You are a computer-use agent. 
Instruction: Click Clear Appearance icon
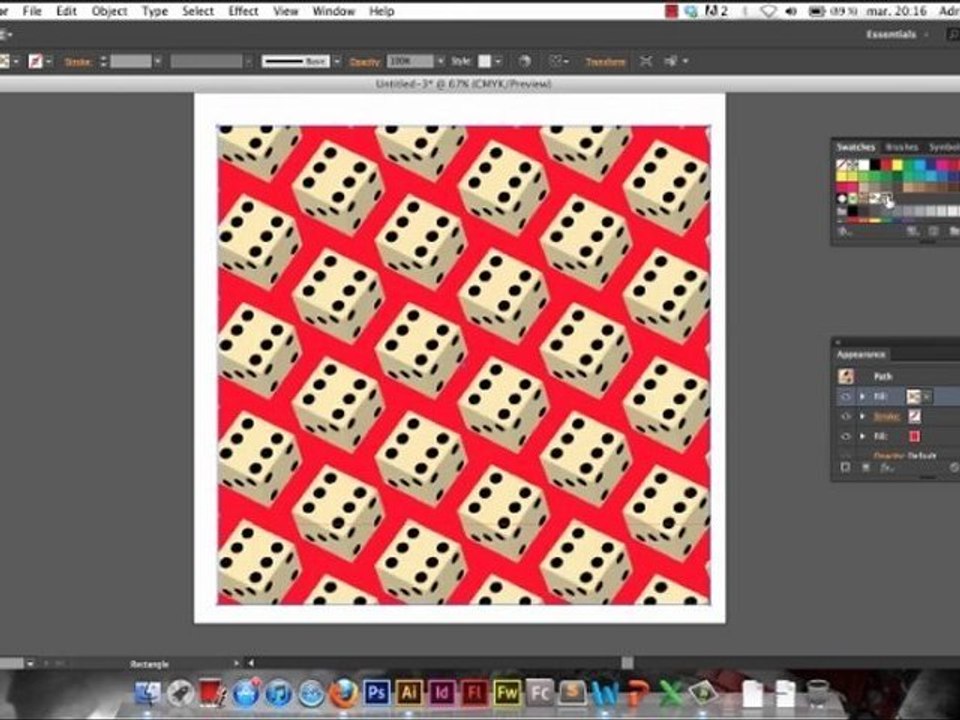tap(954, 468)
